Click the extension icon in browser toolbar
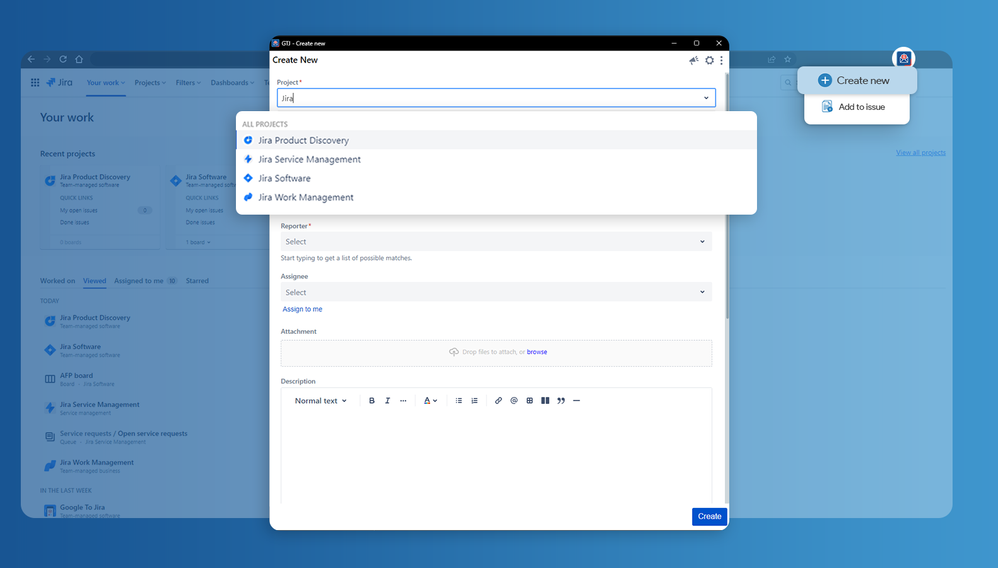Screen dimensions: 998x568 pos(903,58)
